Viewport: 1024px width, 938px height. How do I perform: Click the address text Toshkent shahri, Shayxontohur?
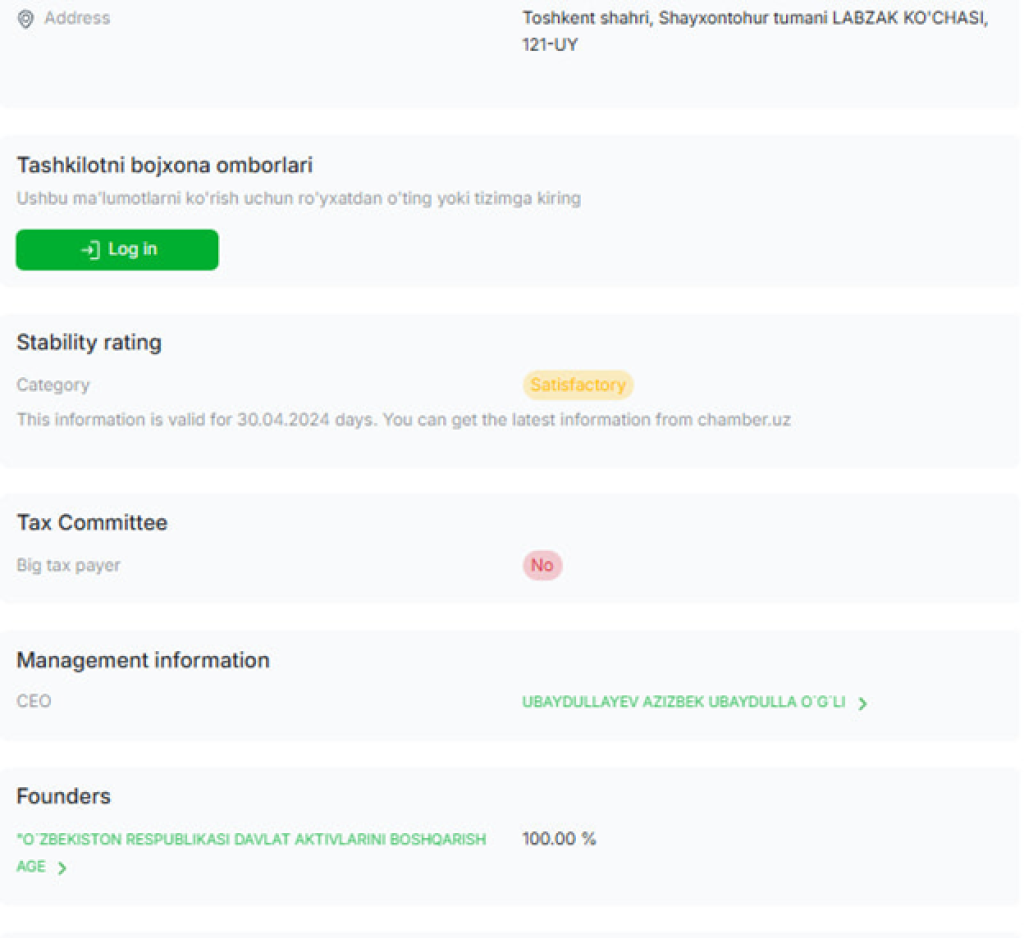pos(755,31)
